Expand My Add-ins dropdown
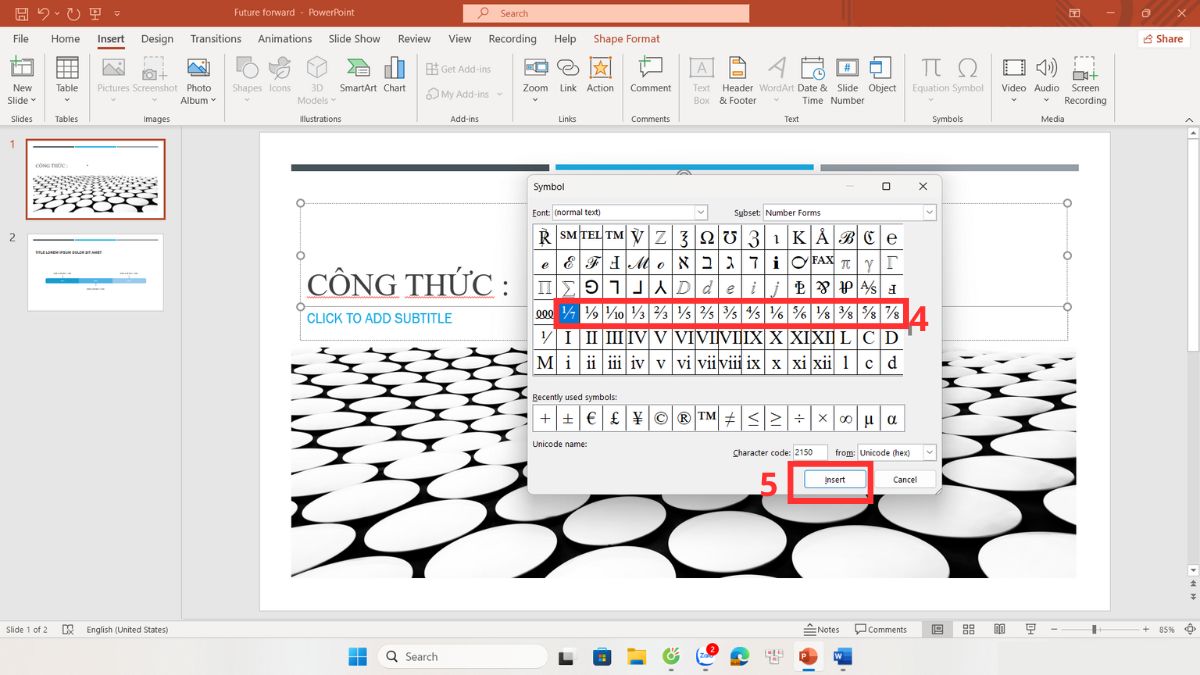Screen dimensions: 1200x675 point(499,95)
